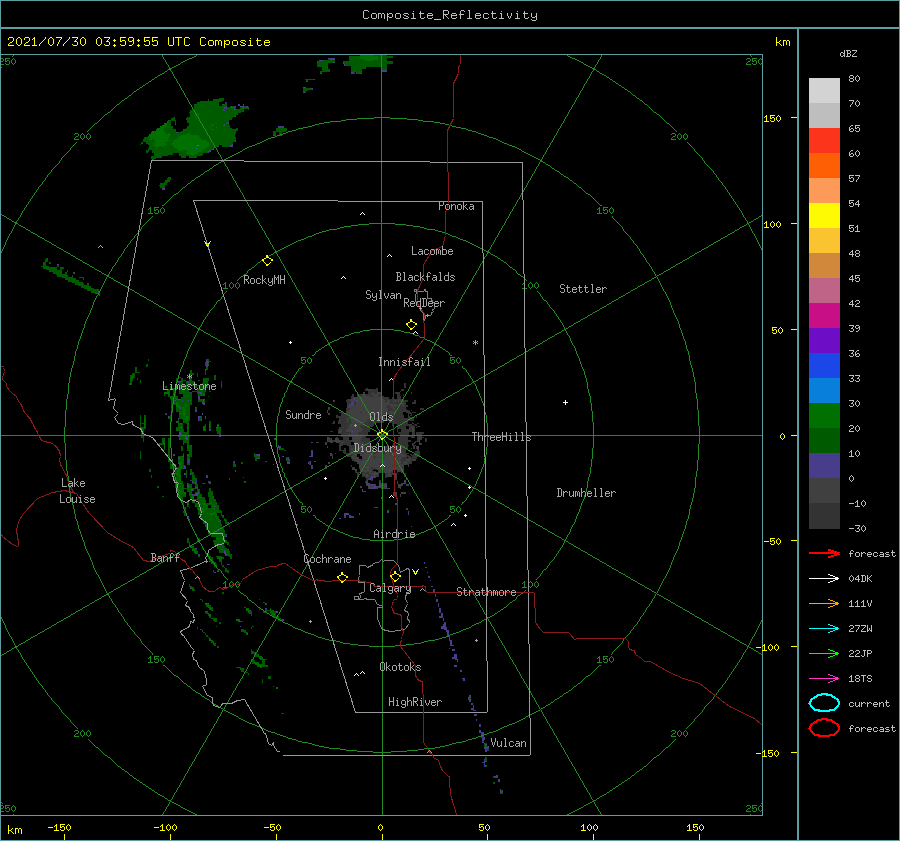Click the Blackfalds city label
The image size is (900, 841).
pyautogui.click(x=425, y=277)
